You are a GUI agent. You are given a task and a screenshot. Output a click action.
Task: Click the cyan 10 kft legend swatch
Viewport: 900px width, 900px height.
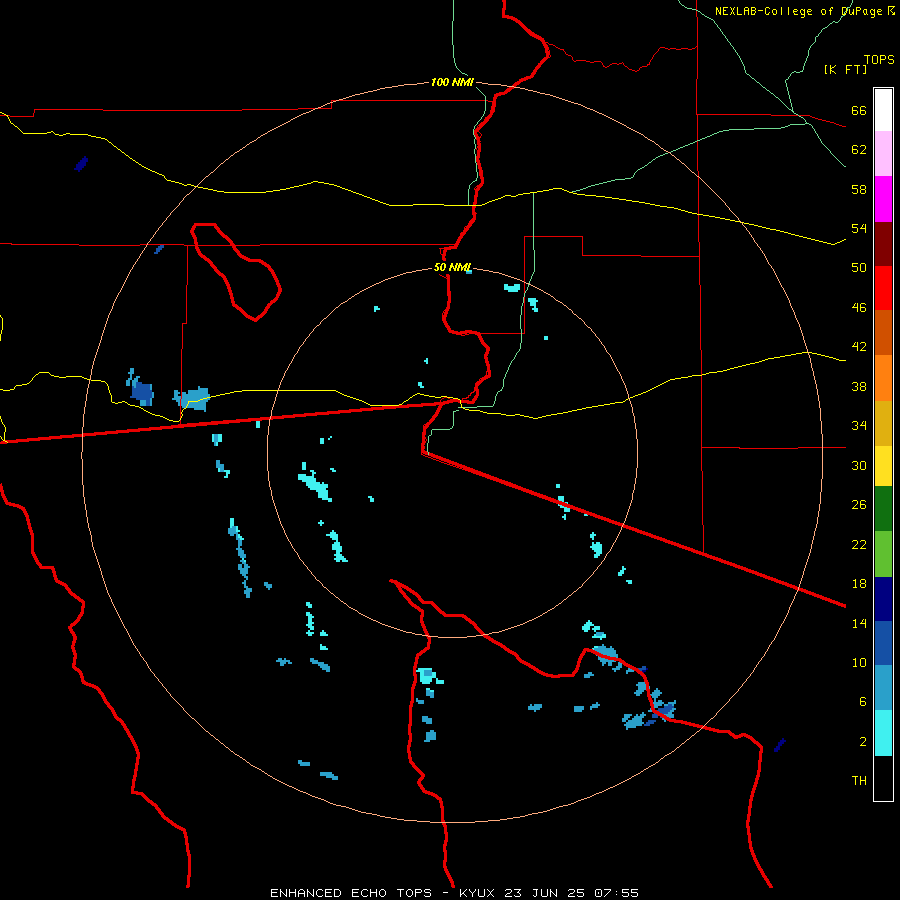(883, 733)
